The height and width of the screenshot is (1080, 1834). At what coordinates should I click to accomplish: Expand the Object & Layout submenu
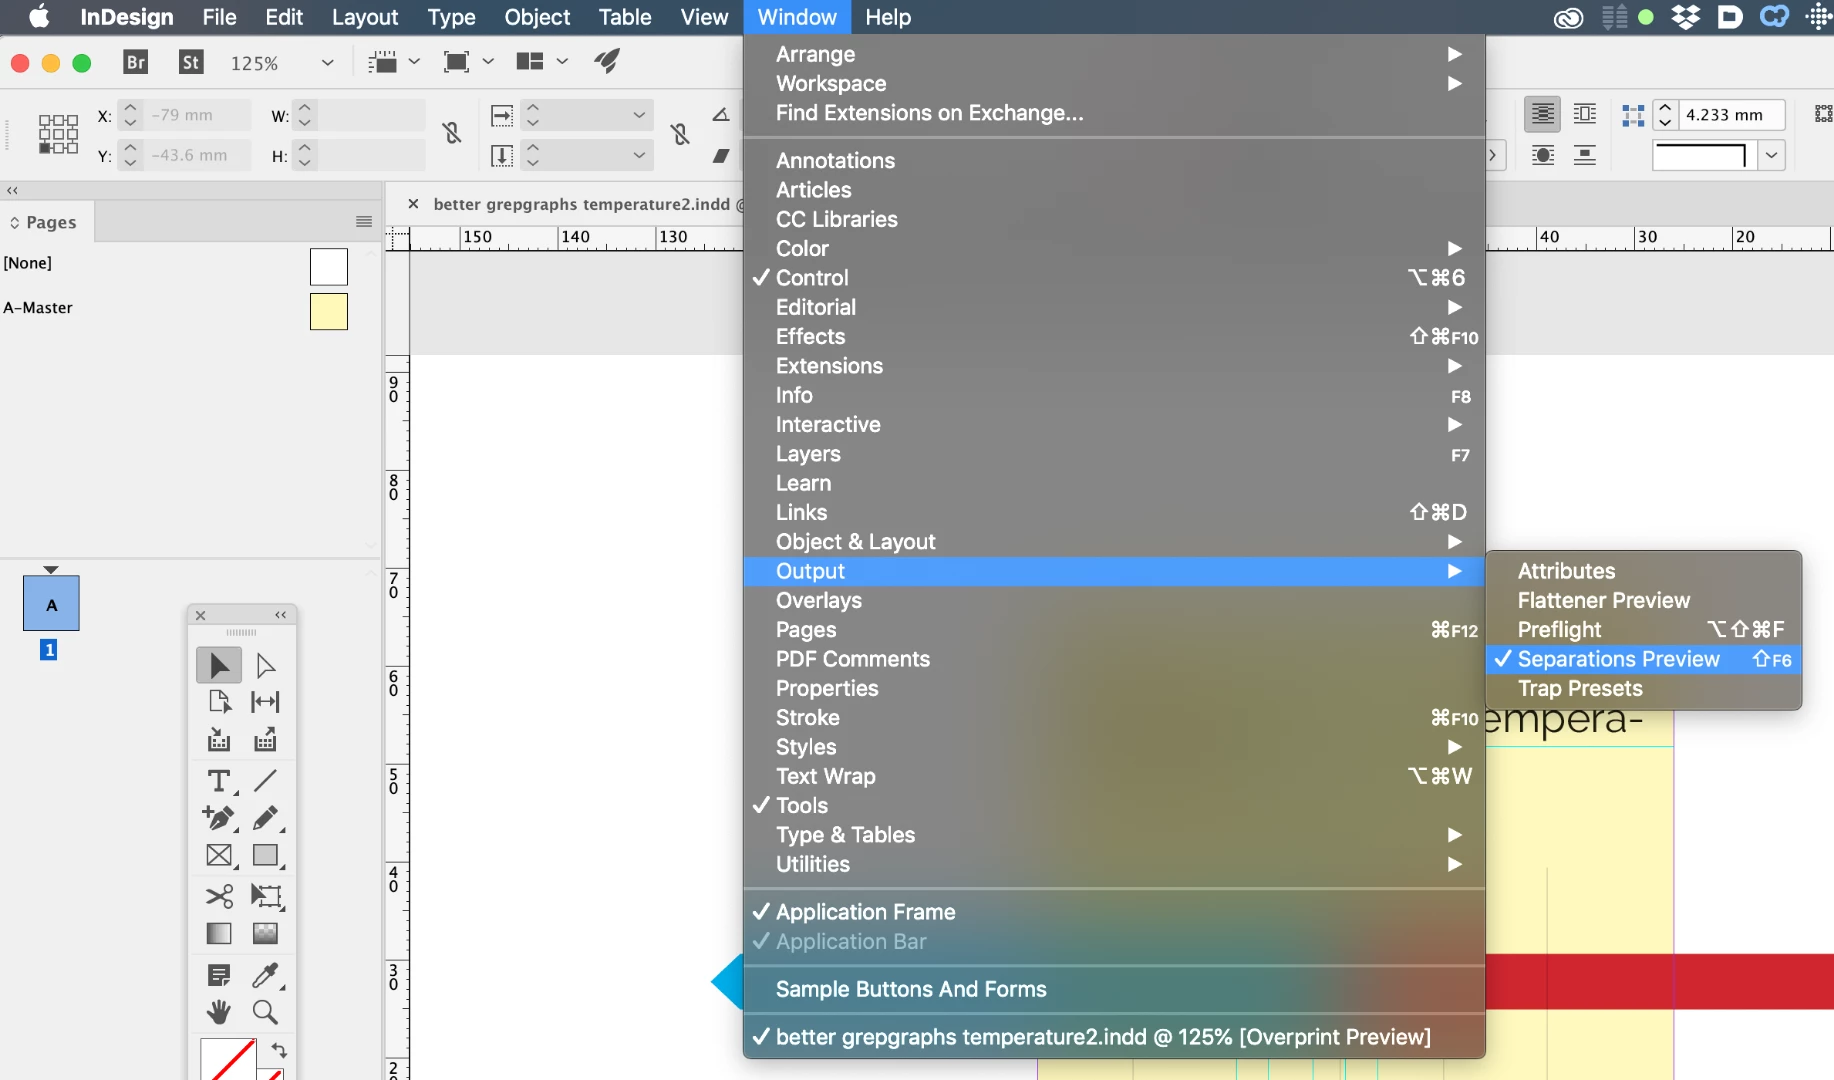click(1114, 542)
